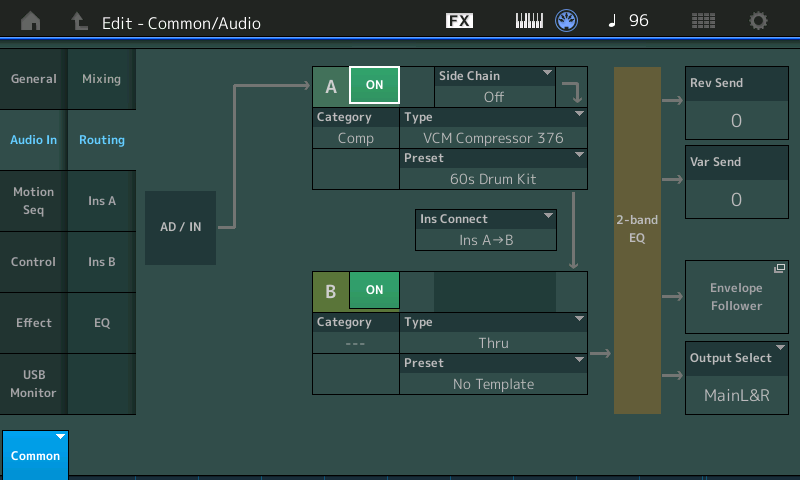The image size is (800, 480).
Task: Toggle Insert A ON switch
Action: (374, 85)
